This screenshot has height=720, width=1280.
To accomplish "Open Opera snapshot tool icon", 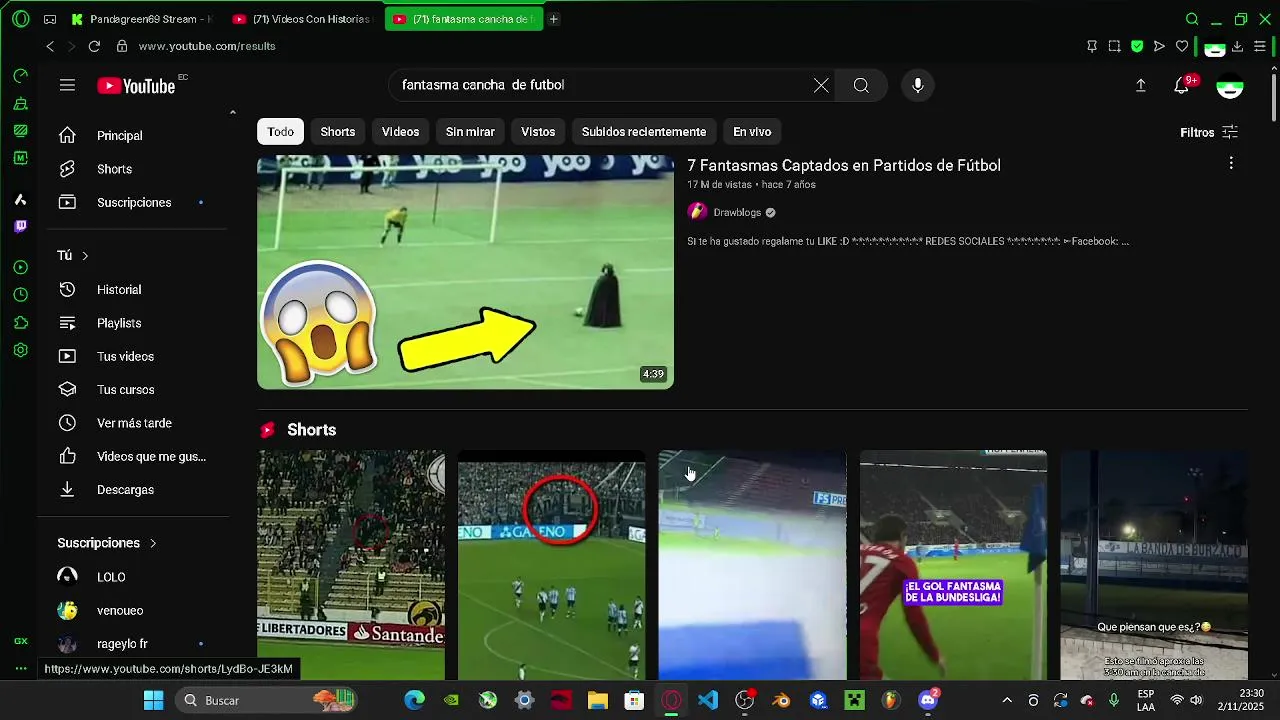I will pyautogui.click(x=1114, y=46).
